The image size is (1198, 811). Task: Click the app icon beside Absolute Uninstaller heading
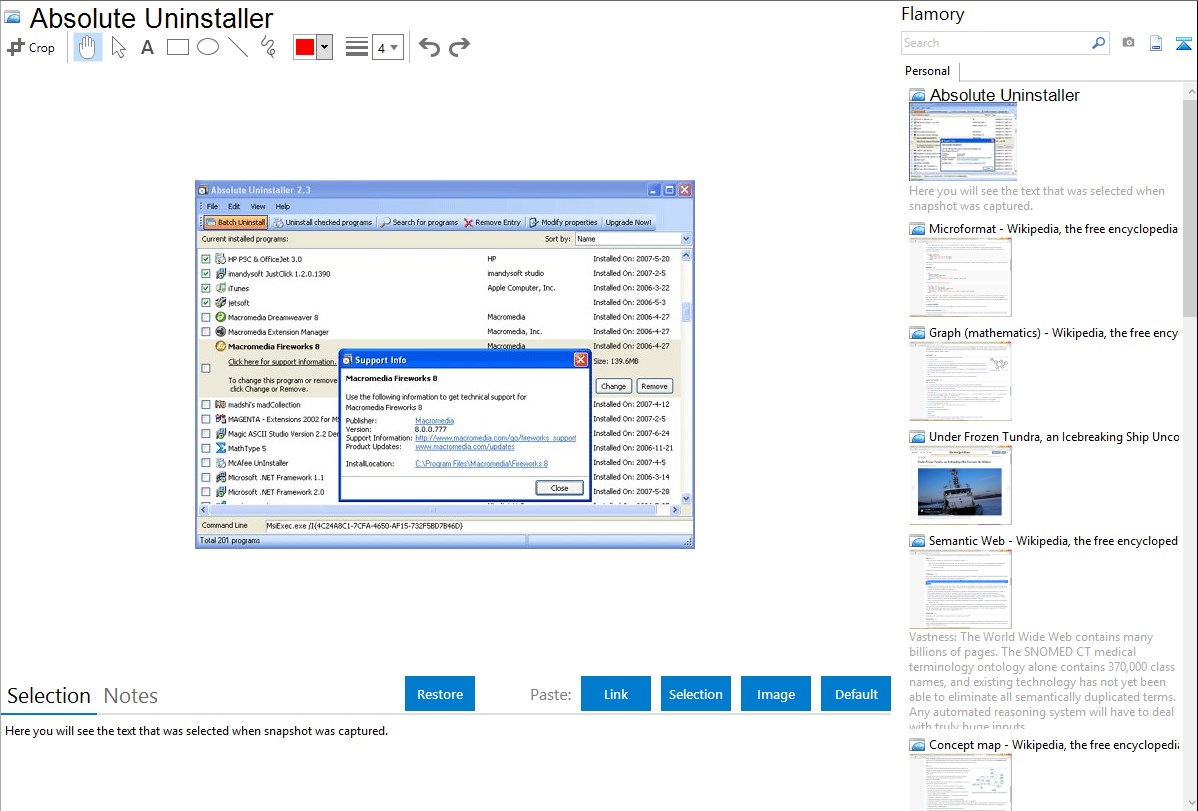click(x=12, y=18)
